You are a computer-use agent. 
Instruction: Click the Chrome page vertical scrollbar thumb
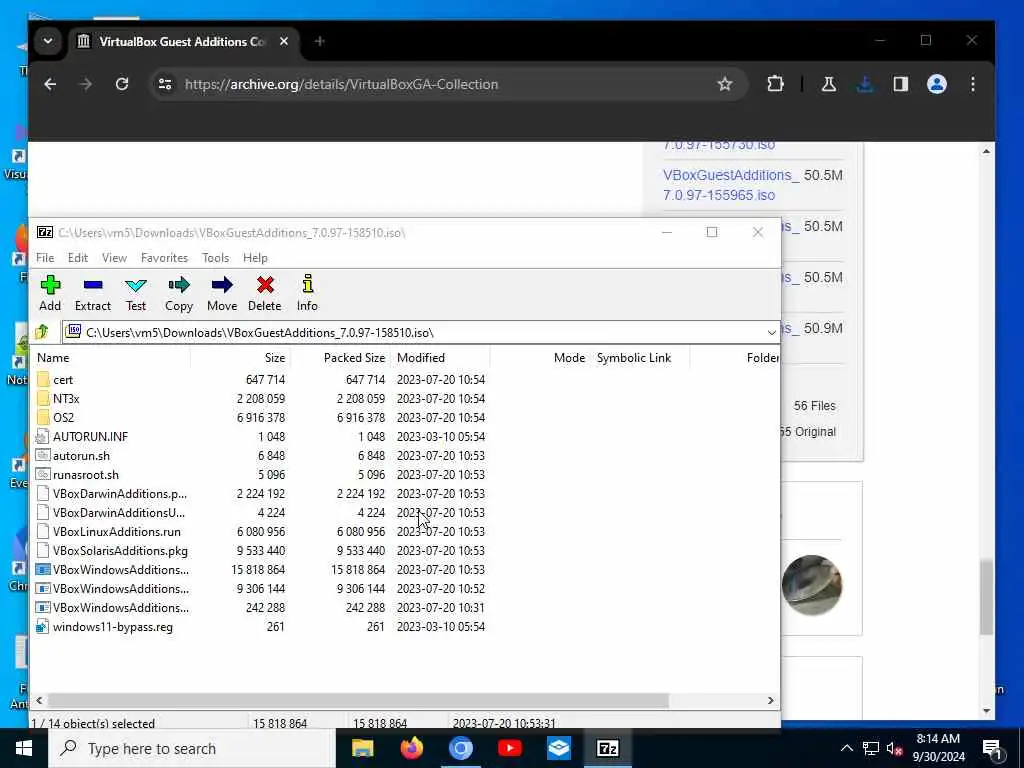(986, 597)
